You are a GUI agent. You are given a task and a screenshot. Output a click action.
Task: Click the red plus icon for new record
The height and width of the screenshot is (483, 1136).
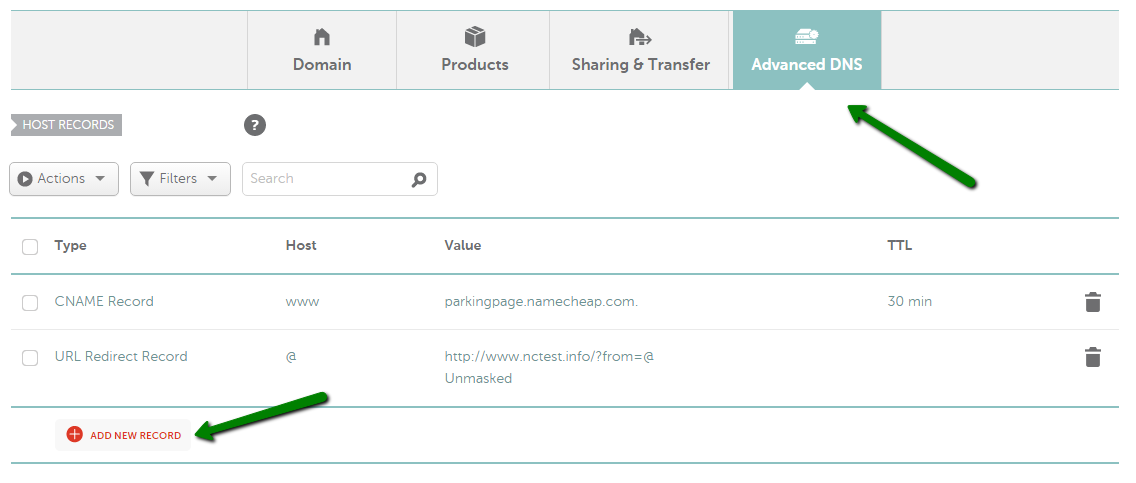click(x=75, y=434)
